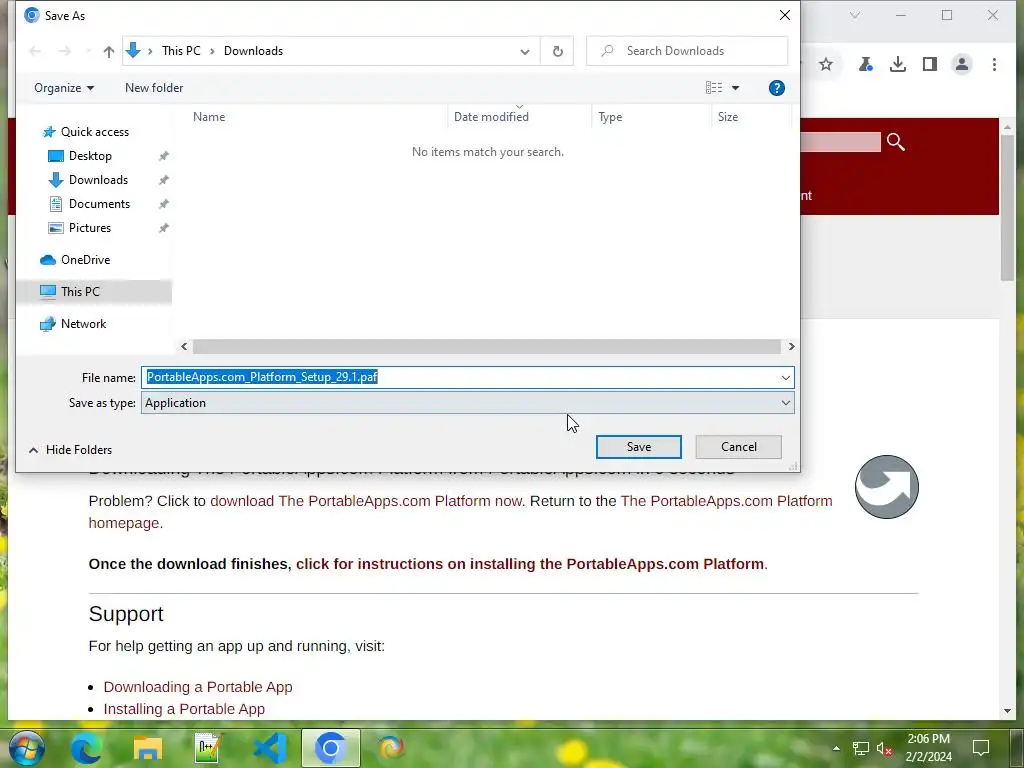Click the pin icon next to Documents
The image size is (1024, 768).
163,204
